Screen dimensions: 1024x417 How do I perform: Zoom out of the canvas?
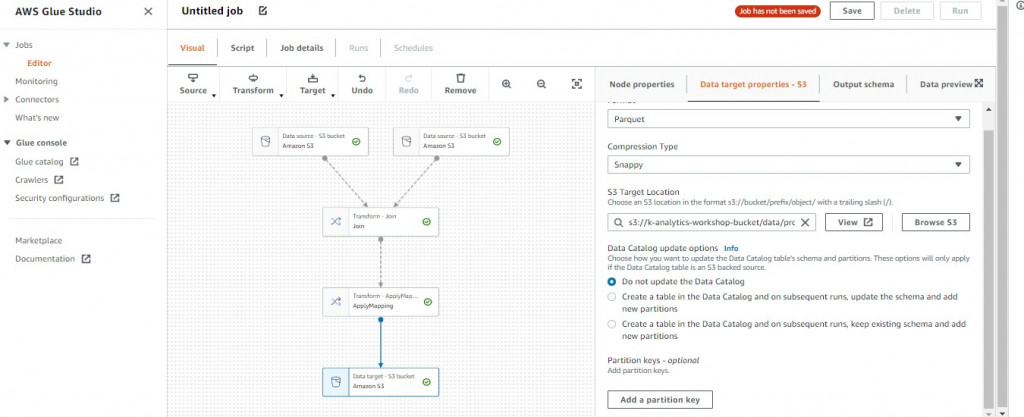pos(541,84)
